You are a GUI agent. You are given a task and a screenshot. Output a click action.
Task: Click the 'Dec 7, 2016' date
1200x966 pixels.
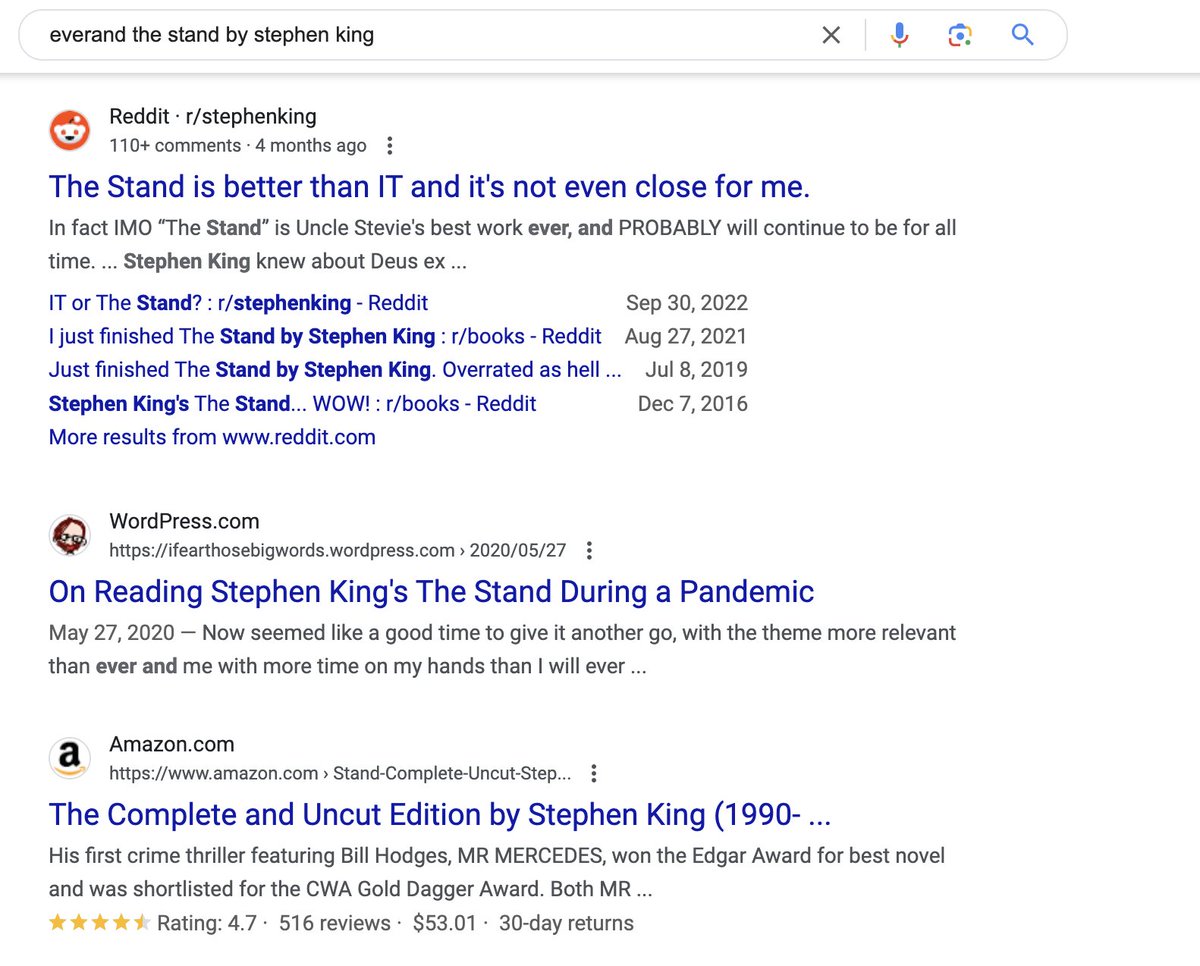[693, 404]
